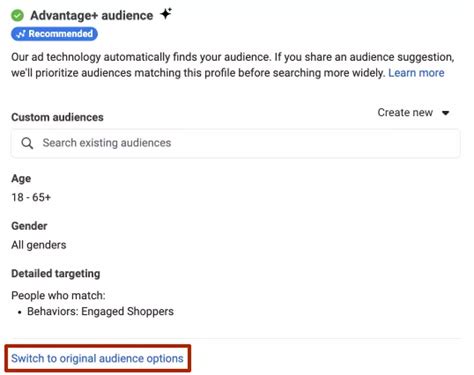This screenshot has height=375, width=474.
Task: Focus the Search existing audiences field
Action: (x=236, y=143)
